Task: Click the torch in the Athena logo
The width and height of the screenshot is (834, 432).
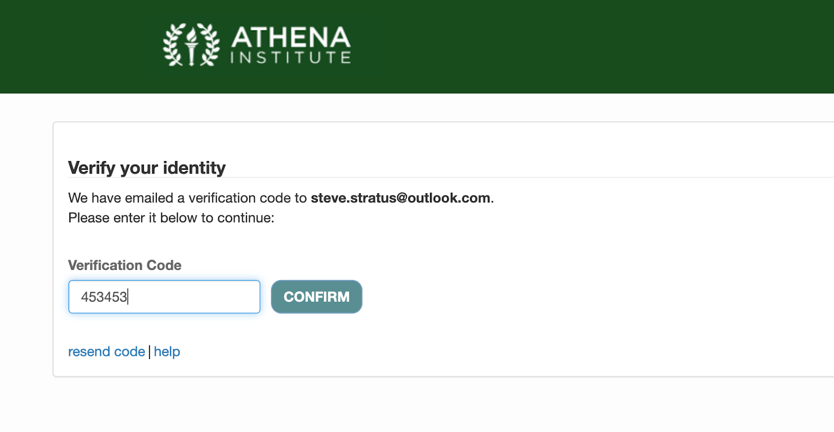Action: (191, 45)
